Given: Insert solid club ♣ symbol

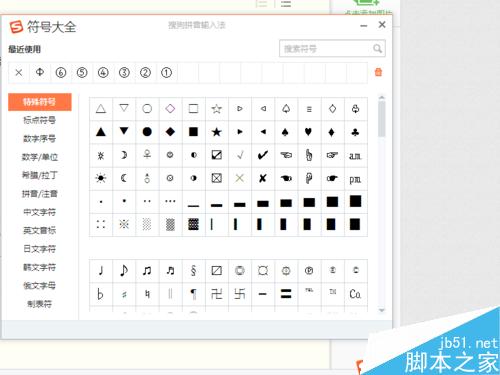Looking at the screenshot, I should point(355,132).
